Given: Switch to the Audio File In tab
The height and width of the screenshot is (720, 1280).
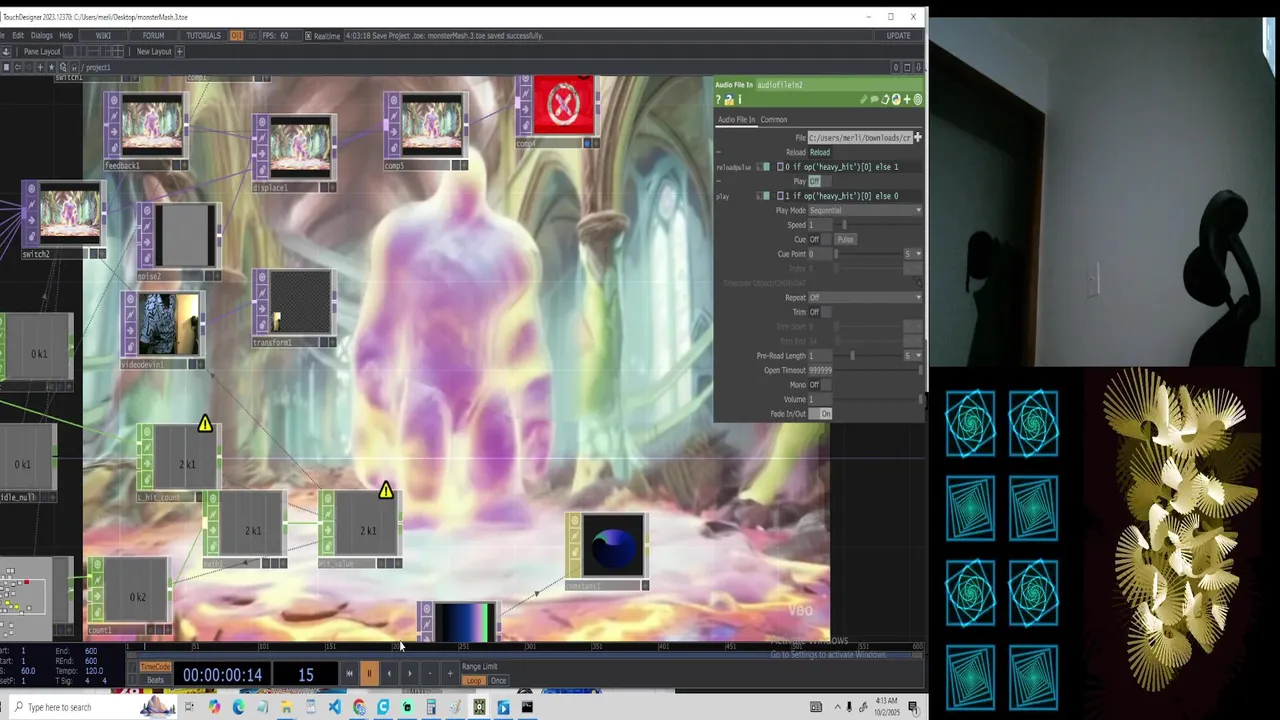Looking at the screenshot, I should click(736, 120).
